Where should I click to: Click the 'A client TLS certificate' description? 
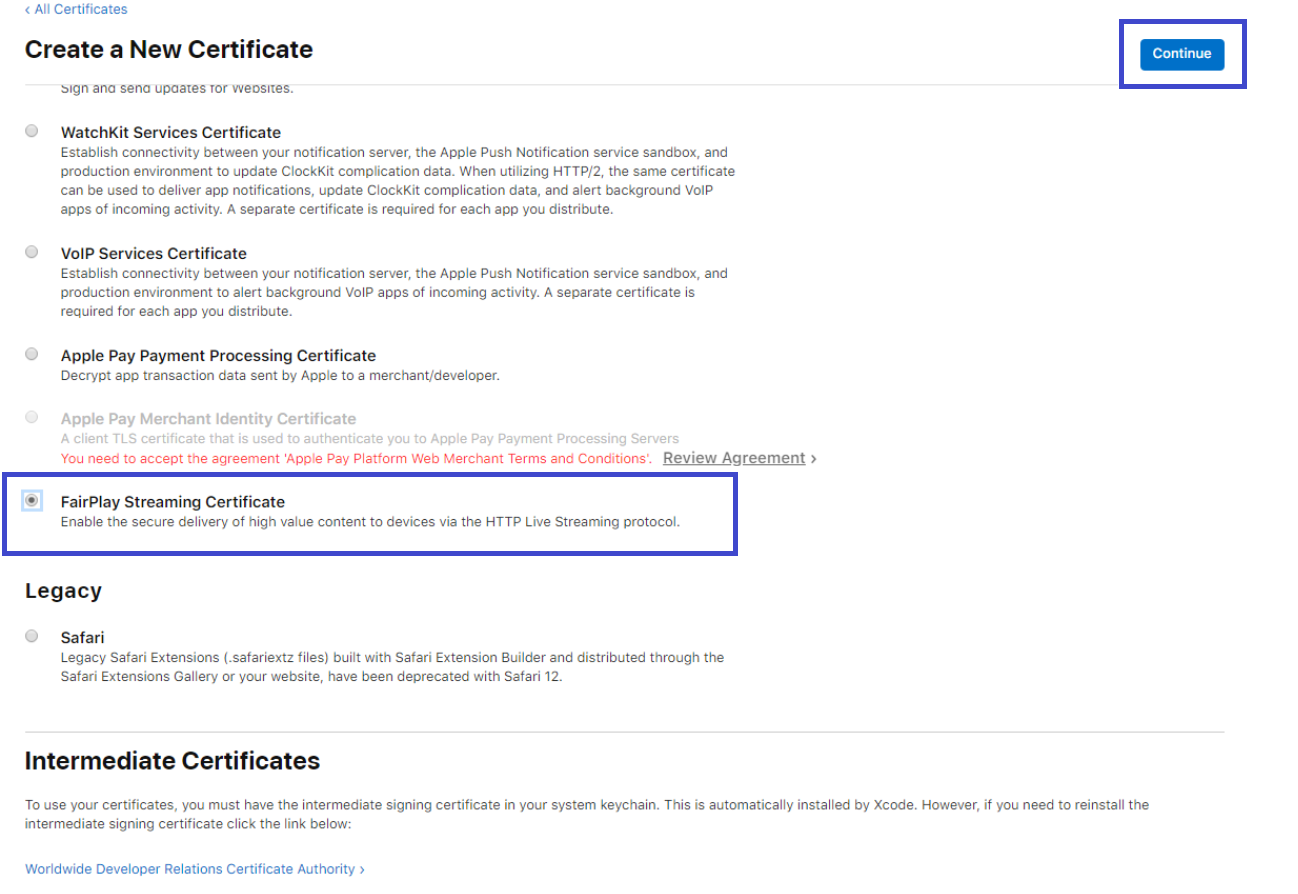pyautogui.click(x=370, y=439)
